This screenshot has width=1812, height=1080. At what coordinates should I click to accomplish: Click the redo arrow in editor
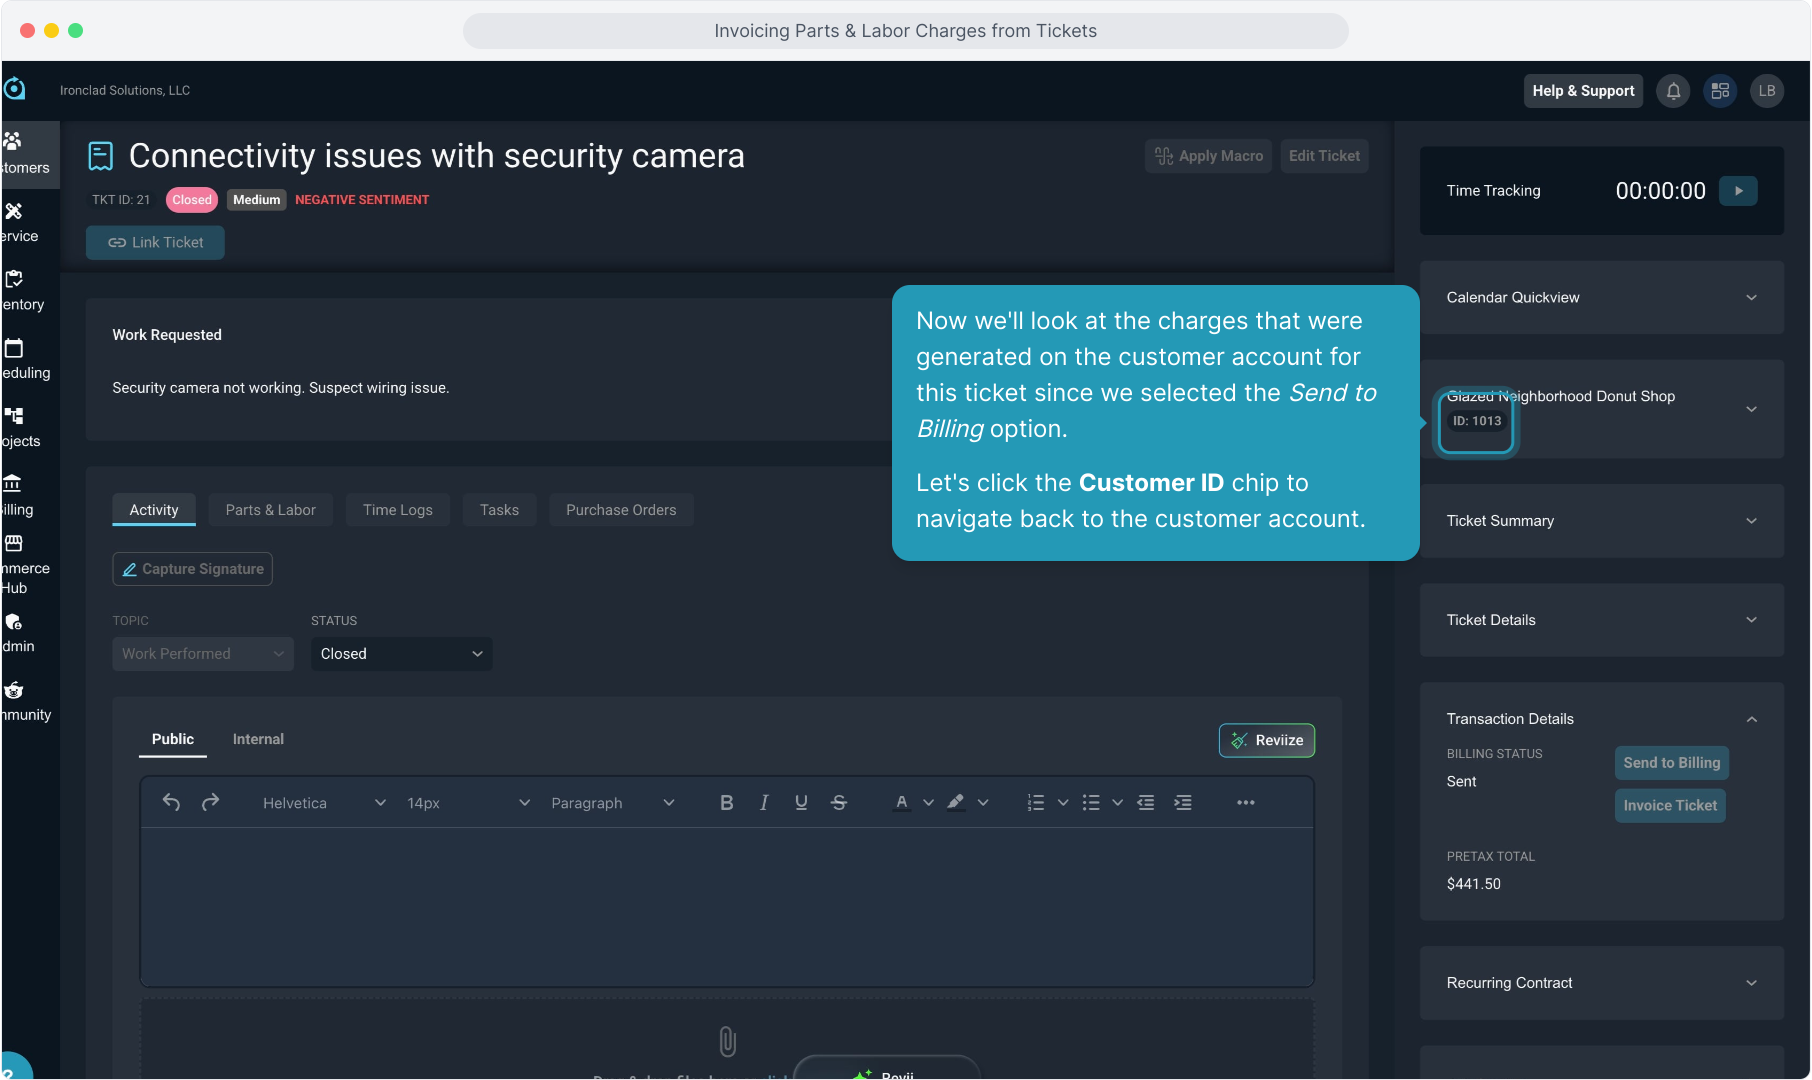click(x=210, y=802)
